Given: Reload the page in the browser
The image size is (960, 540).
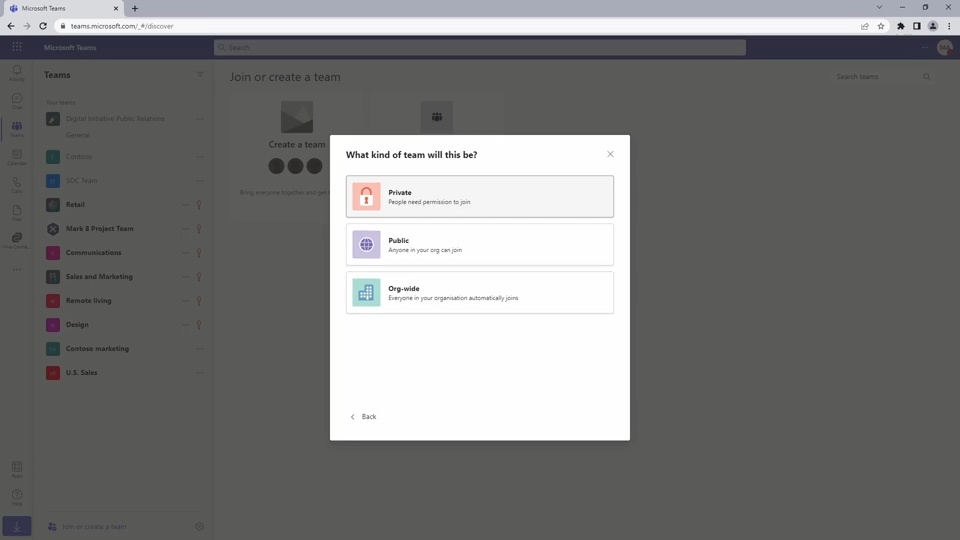Looking at the screenshot, I should pos(43,26).
